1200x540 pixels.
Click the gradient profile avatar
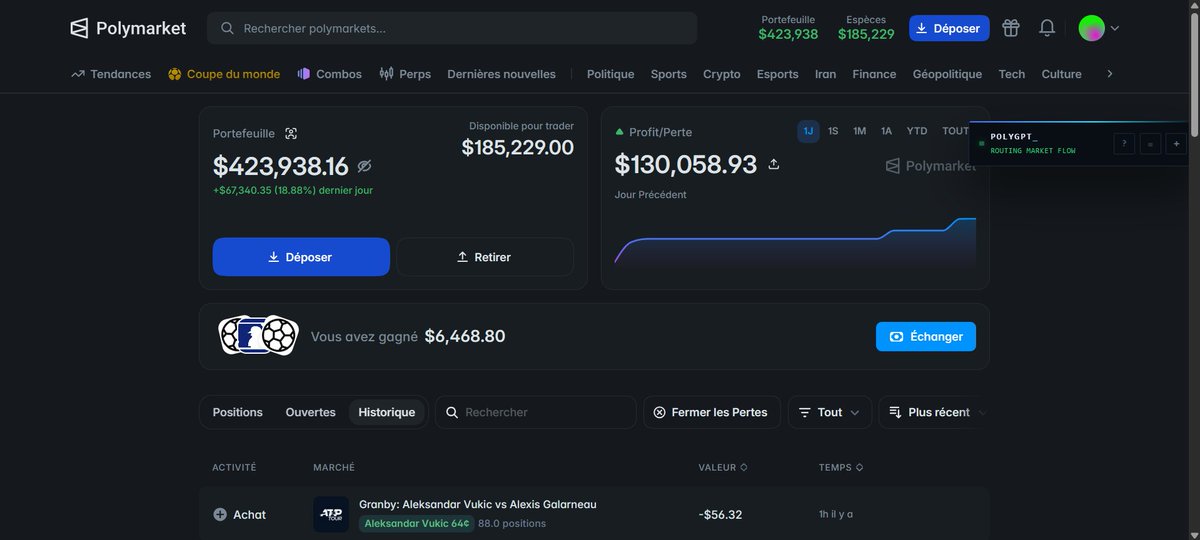coord(1091,28)
